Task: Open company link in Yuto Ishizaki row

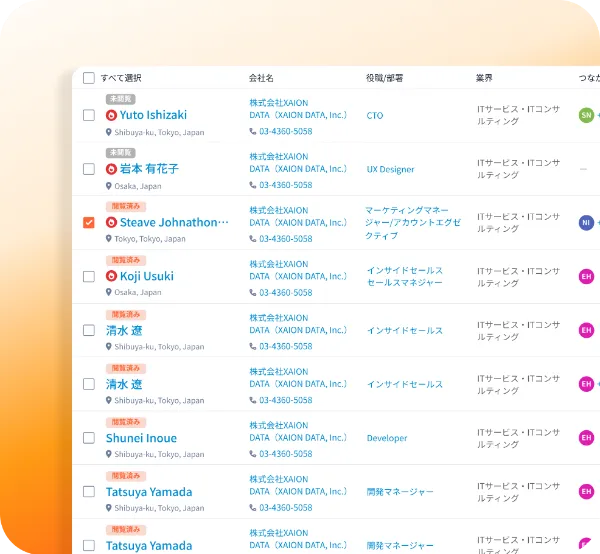Action: tap(298, 109)
